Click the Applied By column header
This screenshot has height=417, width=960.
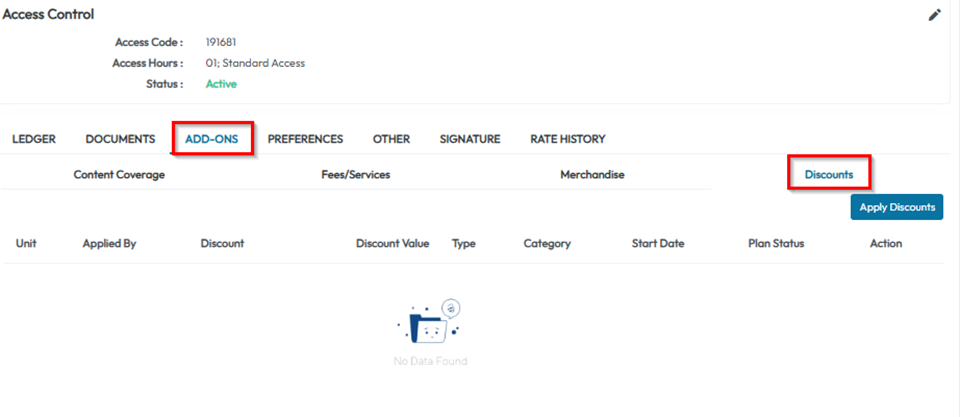tap(109, 243)
